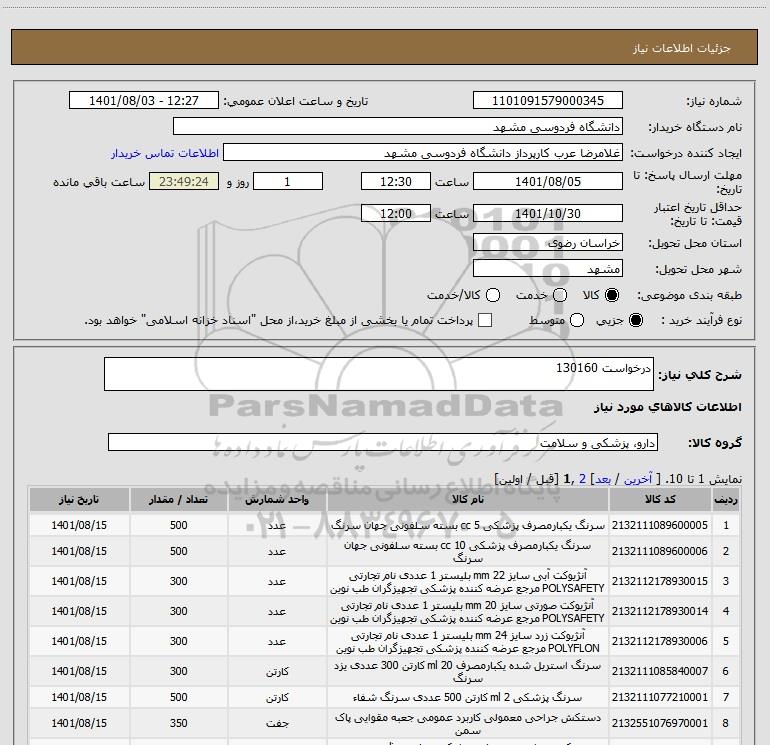
Task: Click the تعداد / مقدار column header
Action: point(179,499)
